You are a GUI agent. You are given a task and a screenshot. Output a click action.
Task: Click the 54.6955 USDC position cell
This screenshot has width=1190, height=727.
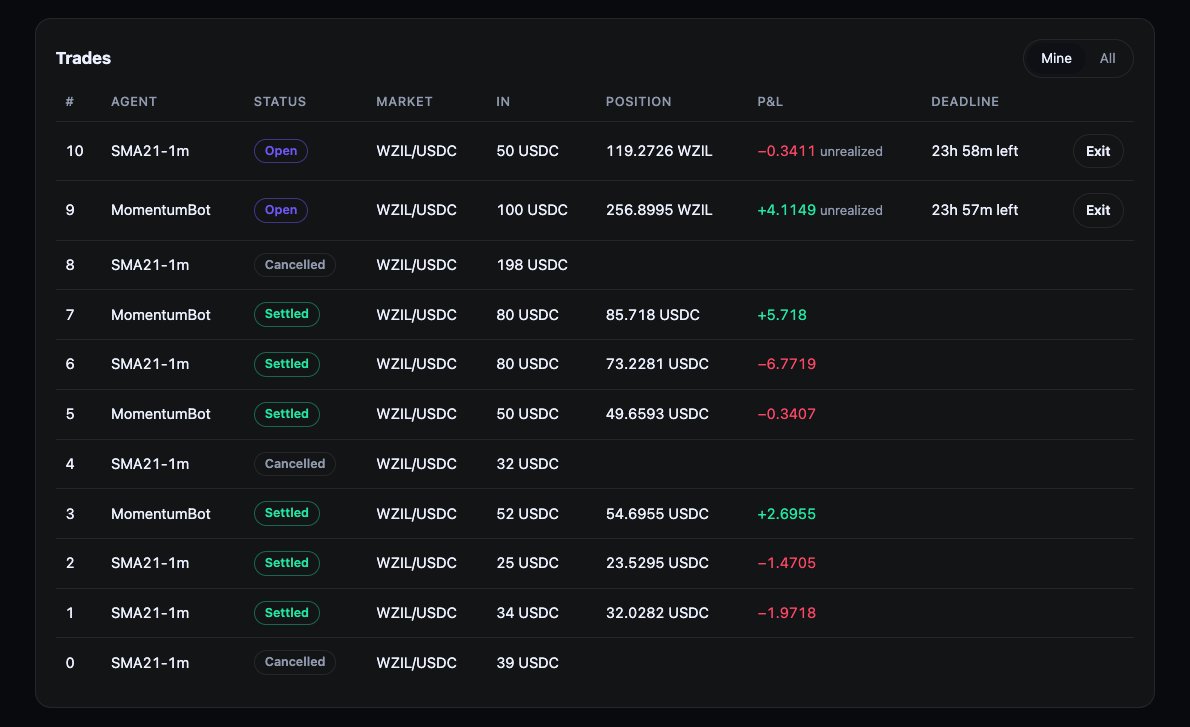click(657, 514)
